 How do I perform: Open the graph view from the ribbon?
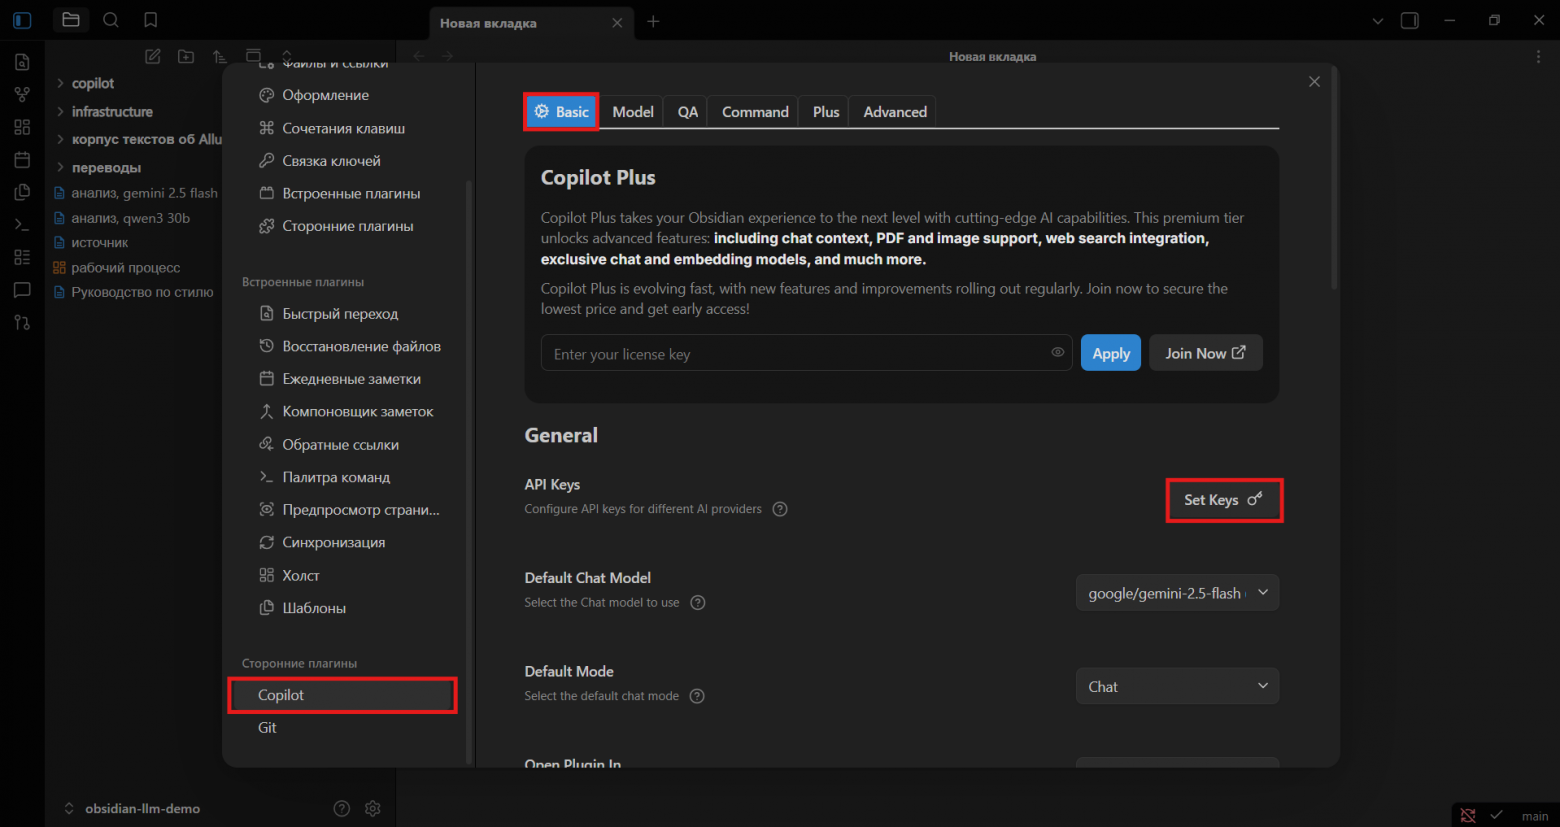tap(22, 95)
